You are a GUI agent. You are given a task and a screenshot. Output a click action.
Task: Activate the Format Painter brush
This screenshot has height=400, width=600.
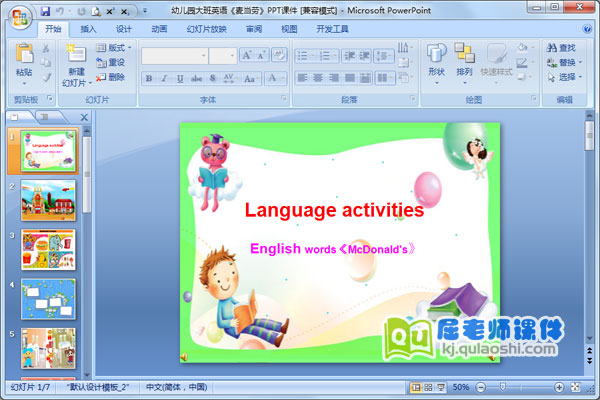(x=47, y=77)
